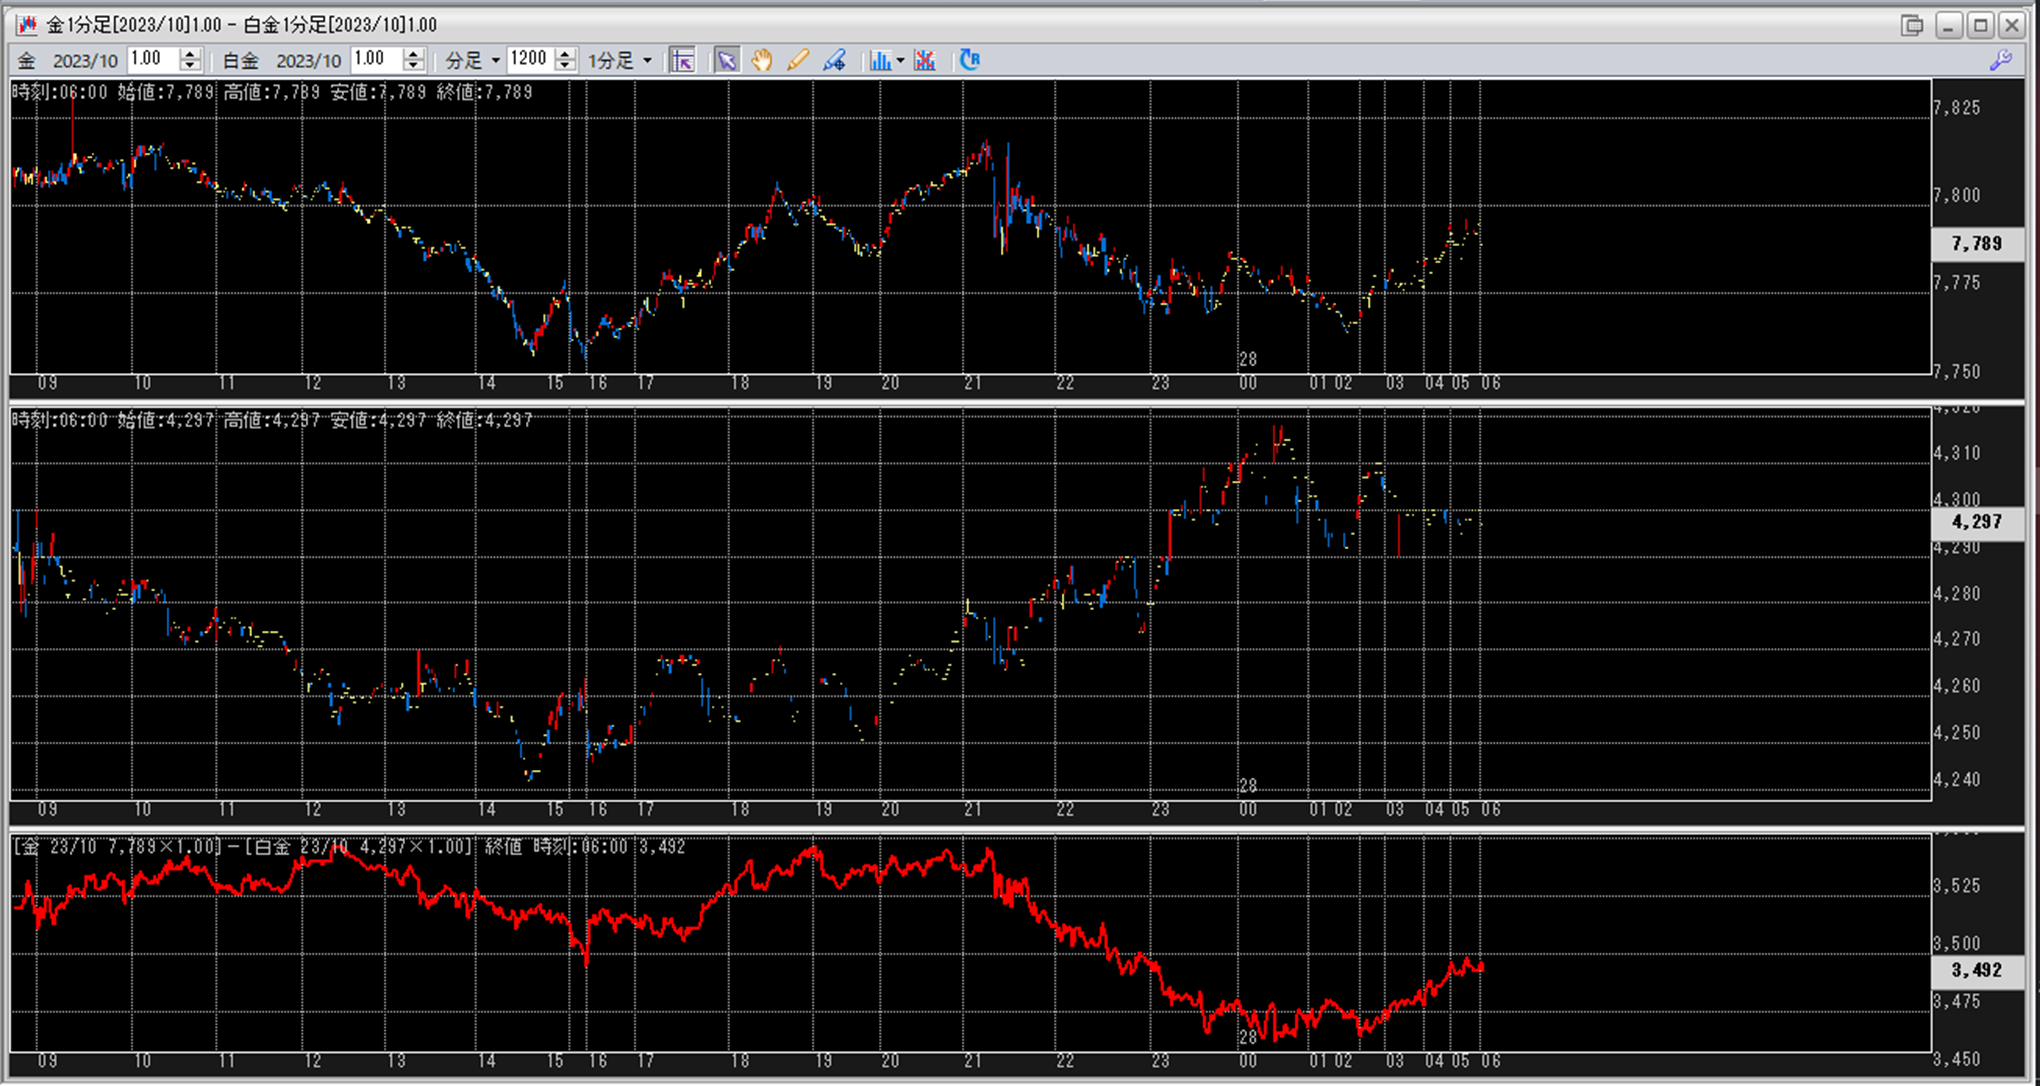Open dropdown arrow beside bar chart icon
Image resolution: width=2040 pixels, height=1086 pixels.
(x=900, y=61)
